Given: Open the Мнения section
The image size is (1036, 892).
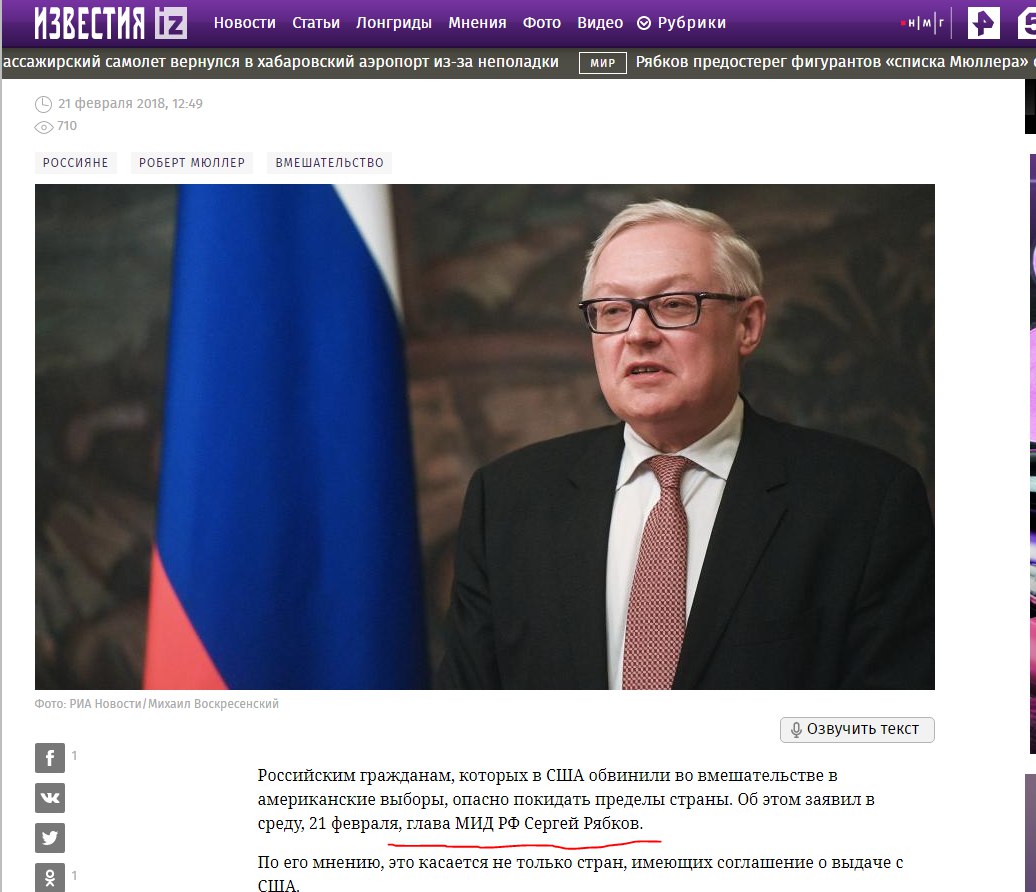Looking at the screenshot, I should coord(477,23).
